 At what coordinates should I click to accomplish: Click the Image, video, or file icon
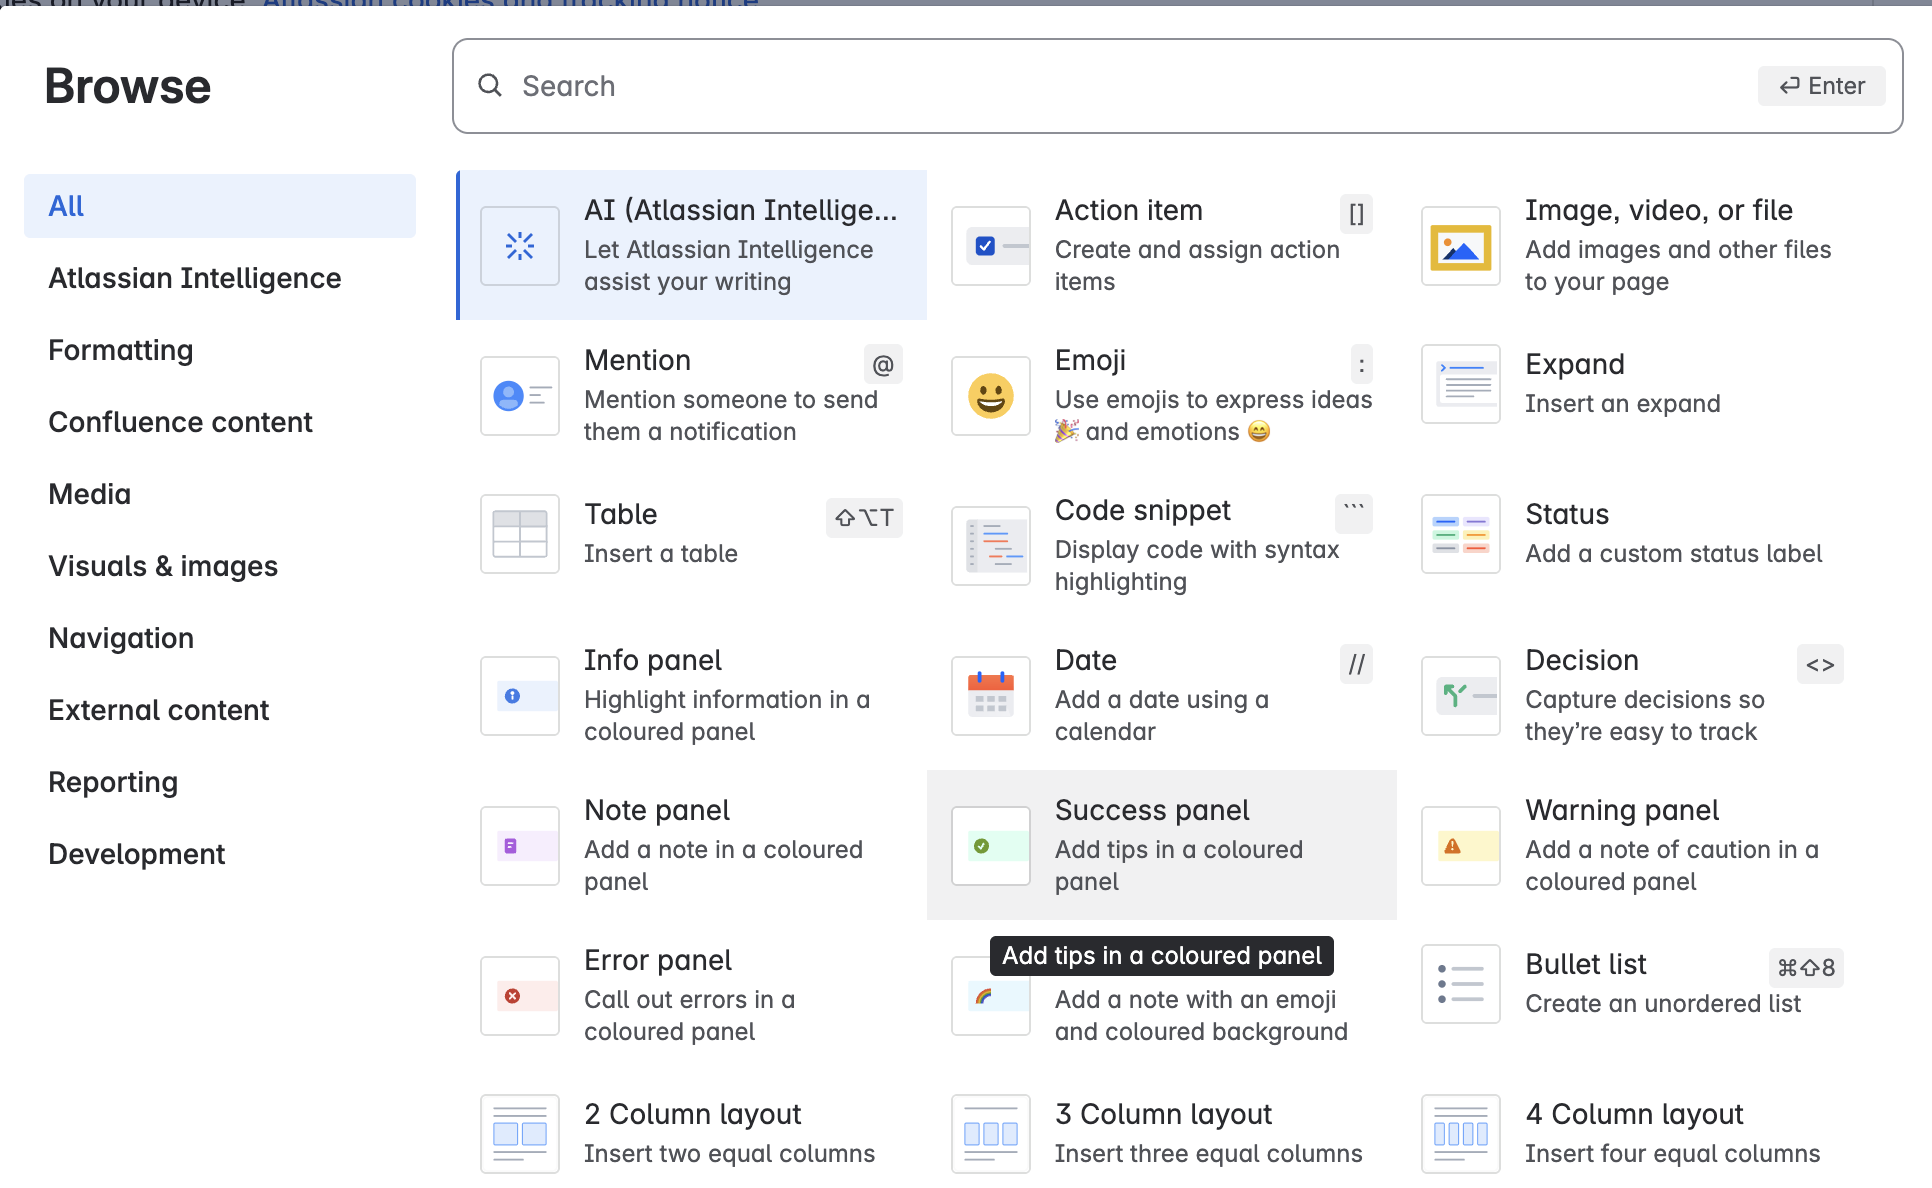[x=1461, y=246]
